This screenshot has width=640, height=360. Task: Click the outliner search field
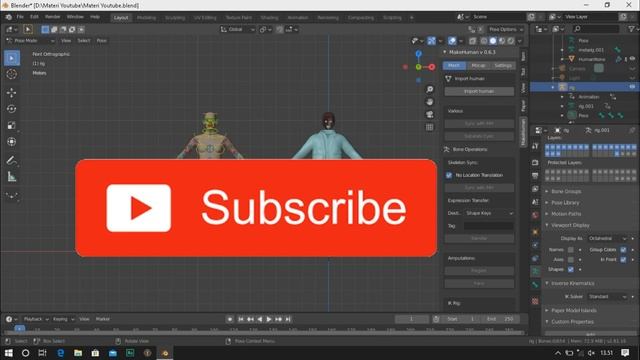(596, 29)
